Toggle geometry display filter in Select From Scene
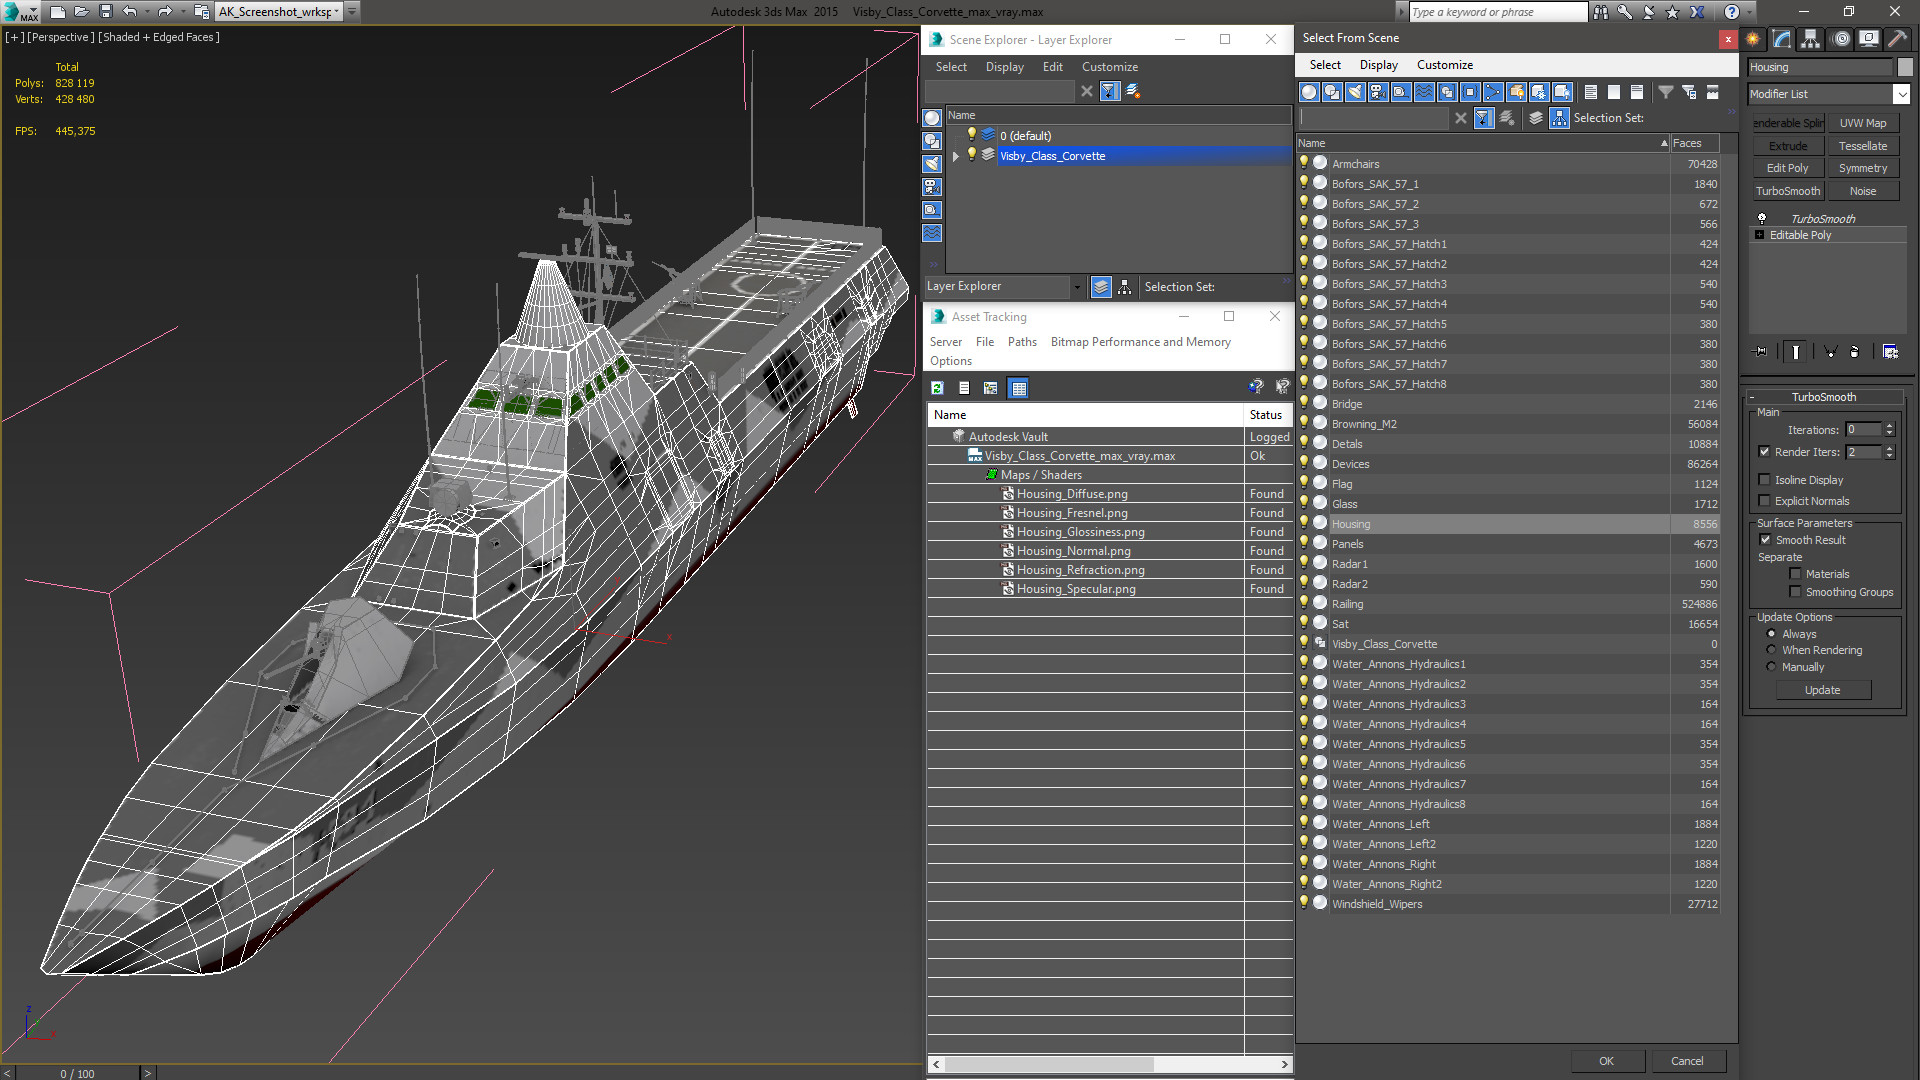 1309,92
